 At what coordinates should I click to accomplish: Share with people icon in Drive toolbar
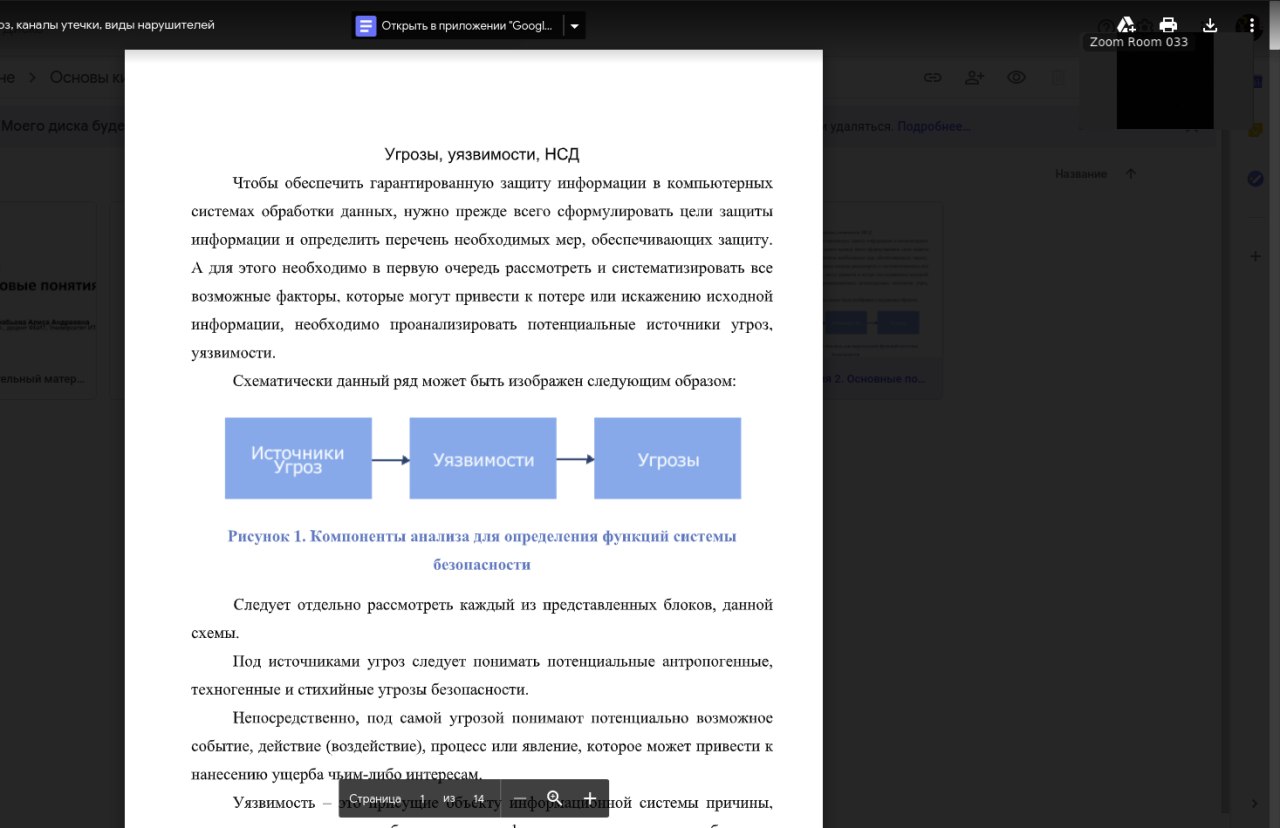(x=974, y=77)
